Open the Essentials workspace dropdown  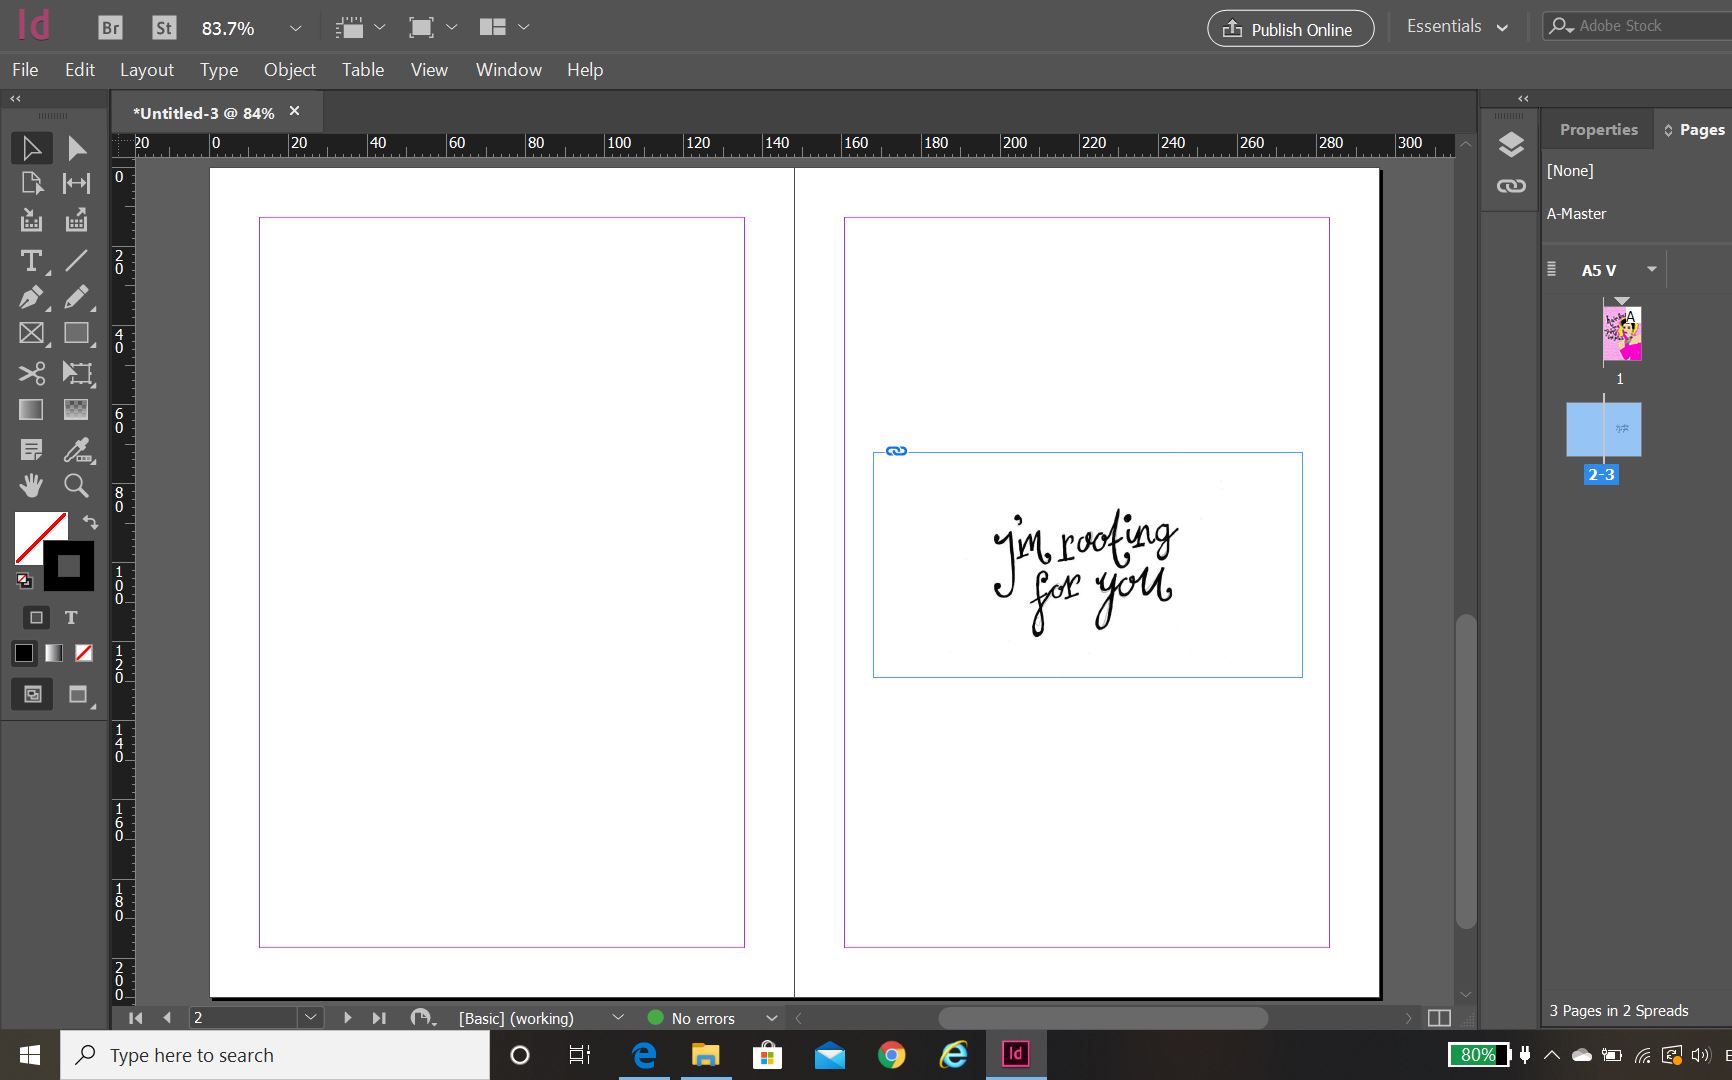coord(1457,27)
